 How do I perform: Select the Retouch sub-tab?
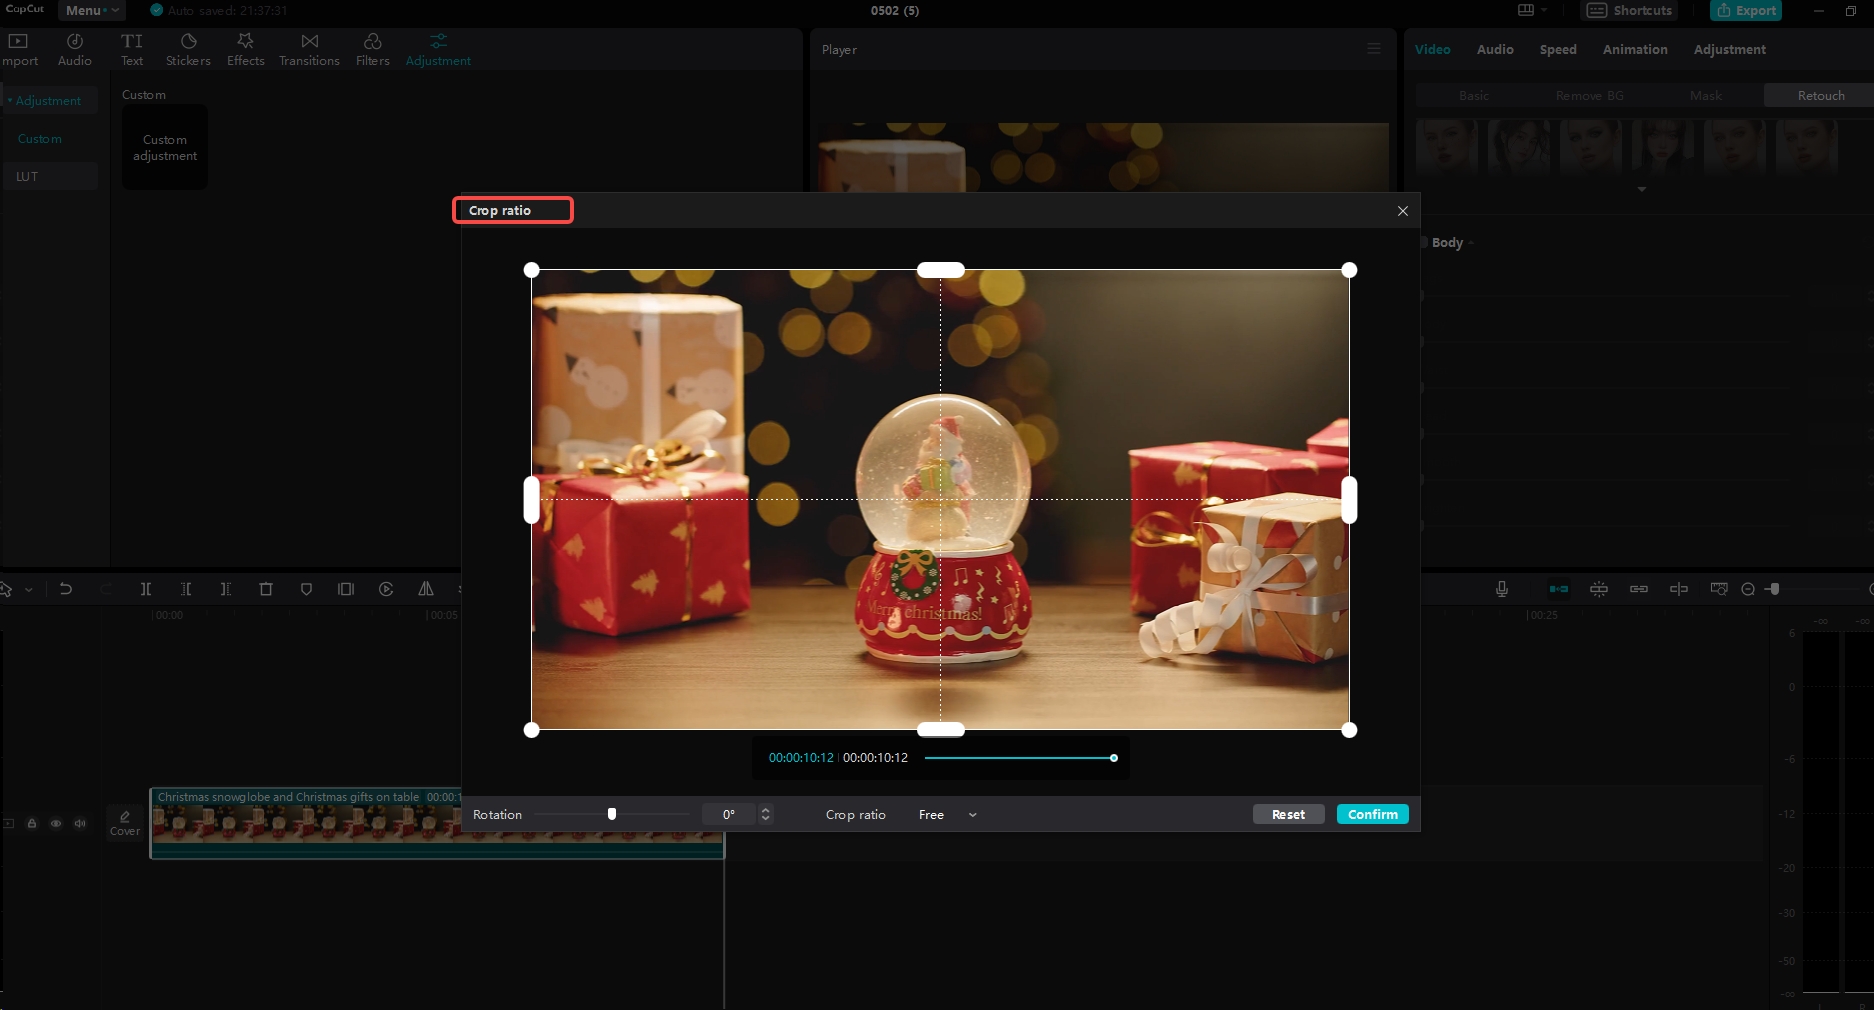pyautogui.click(x=1821, y=96)
